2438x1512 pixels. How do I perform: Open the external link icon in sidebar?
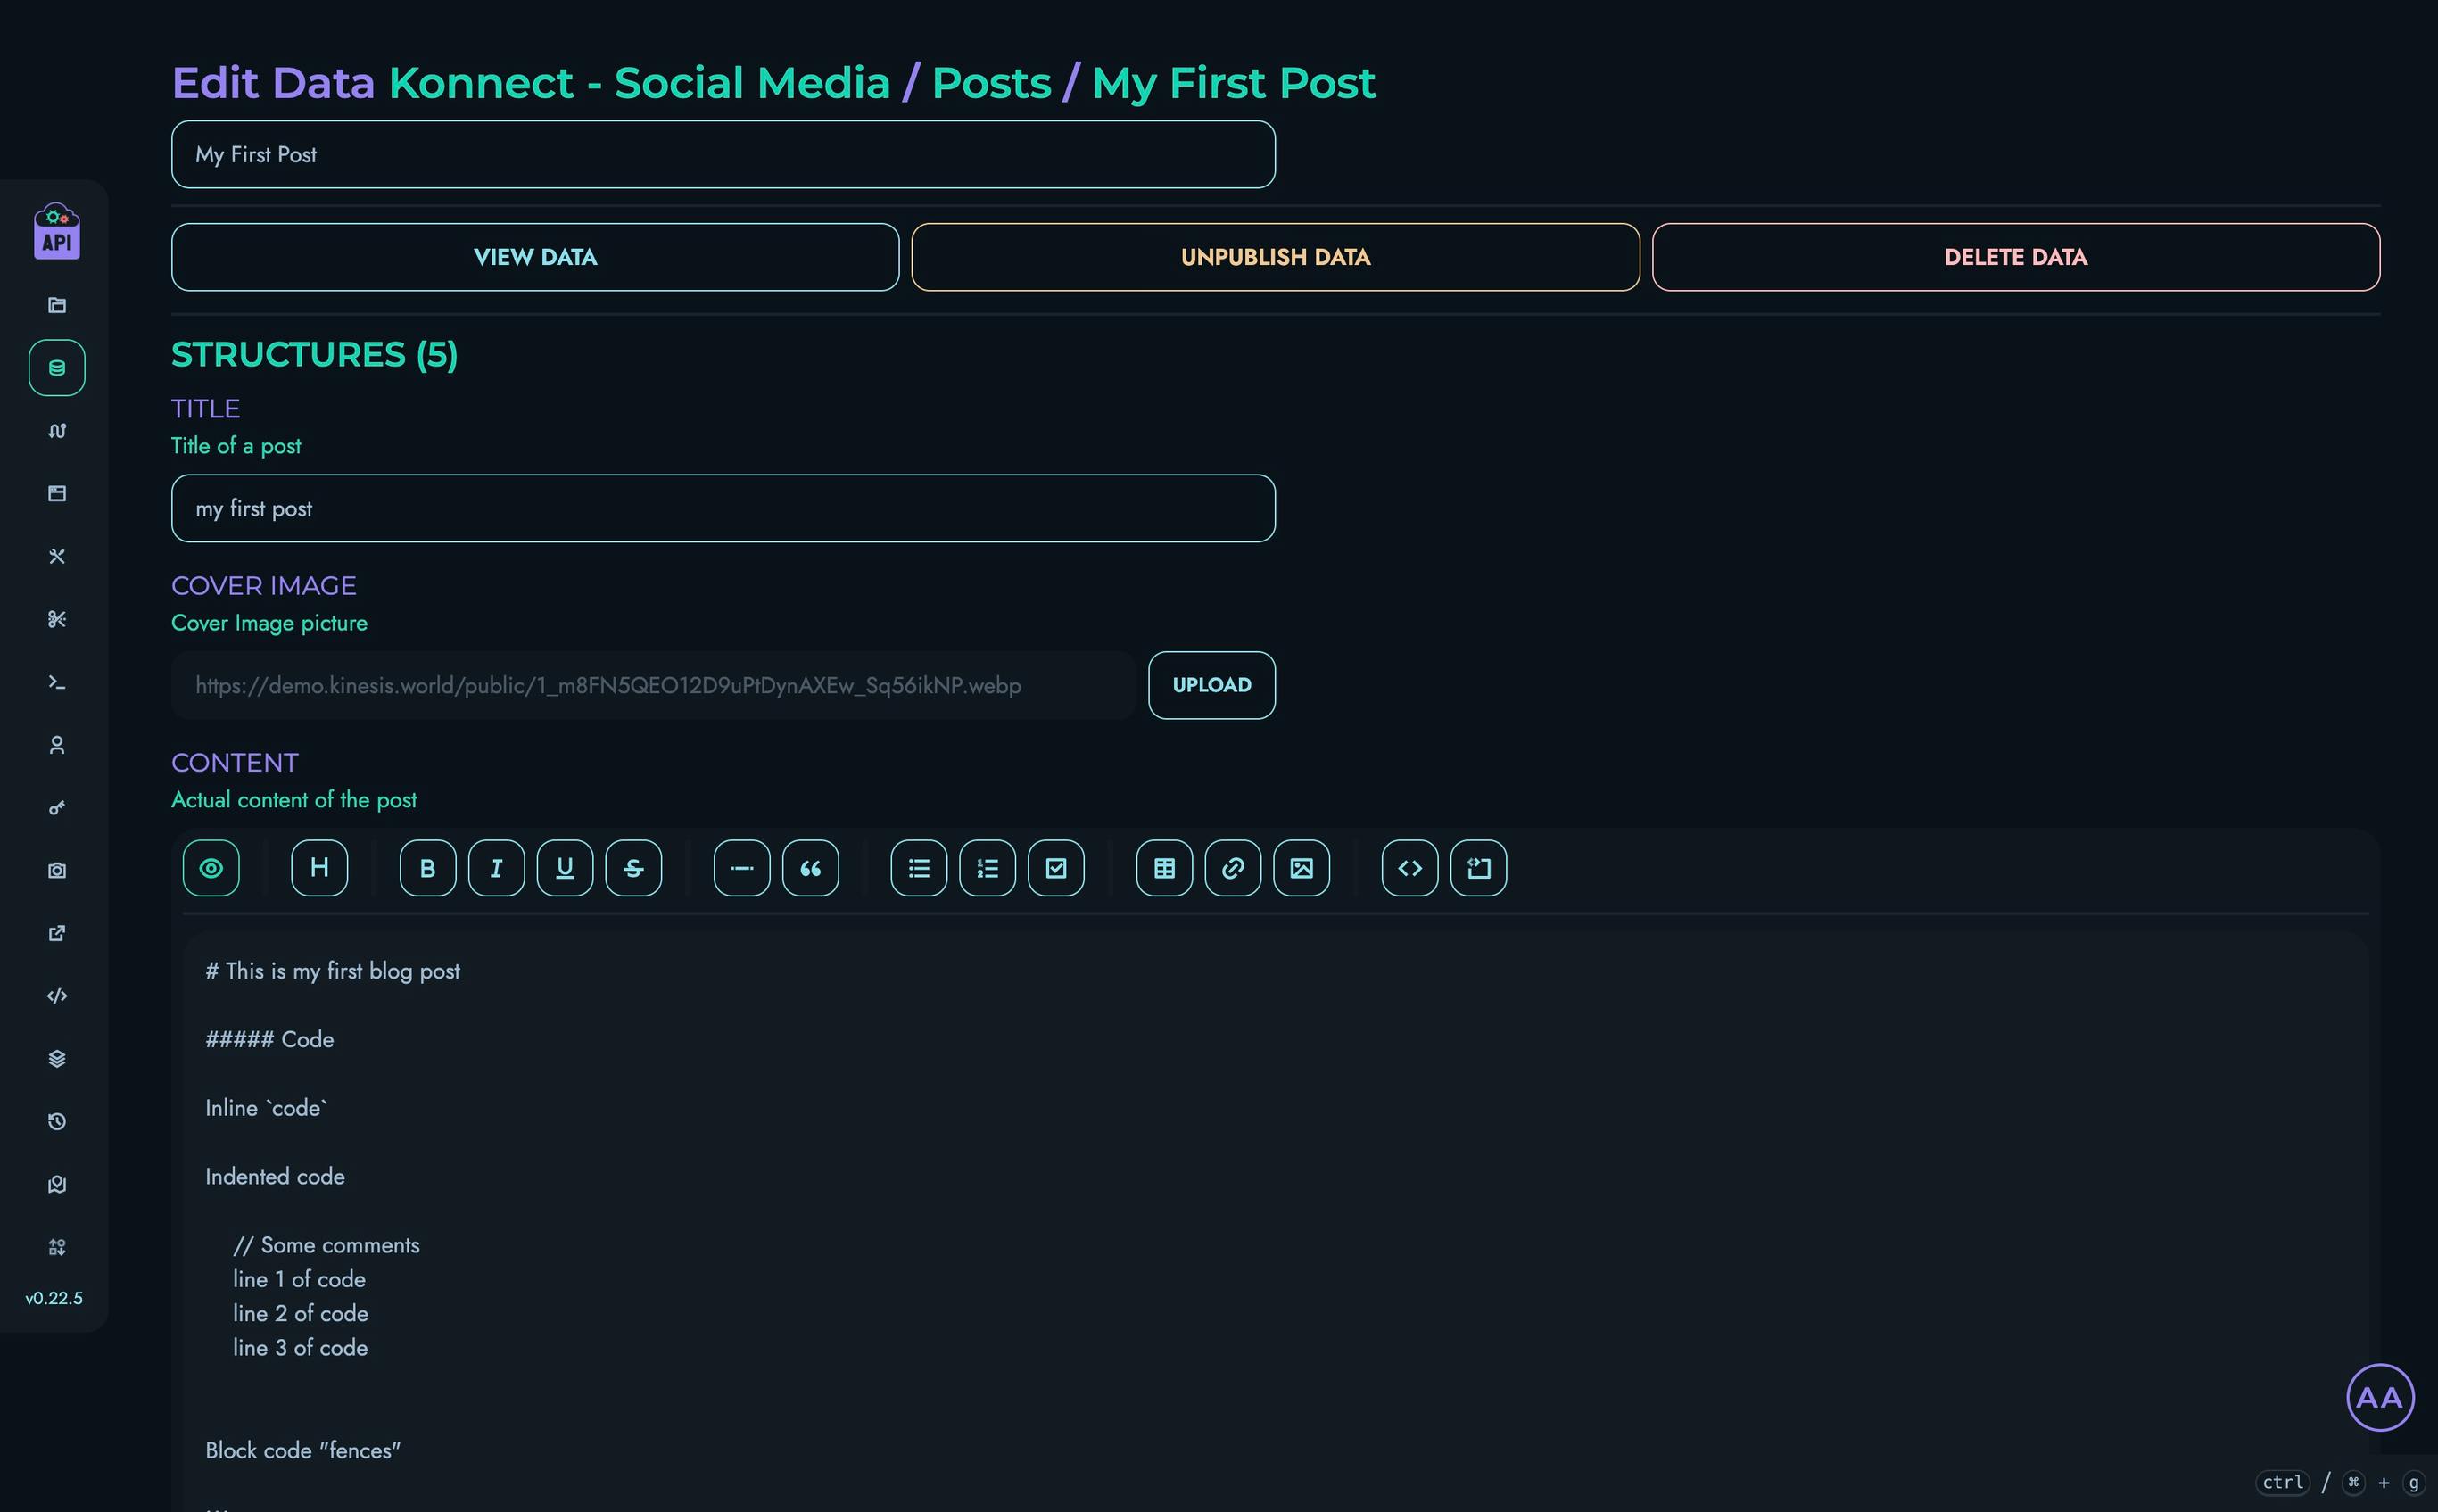coord(57,933)
